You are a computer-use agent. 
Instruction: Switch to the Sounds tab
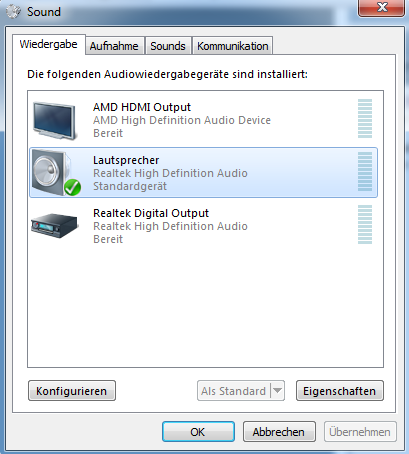[x=168, y=46]
